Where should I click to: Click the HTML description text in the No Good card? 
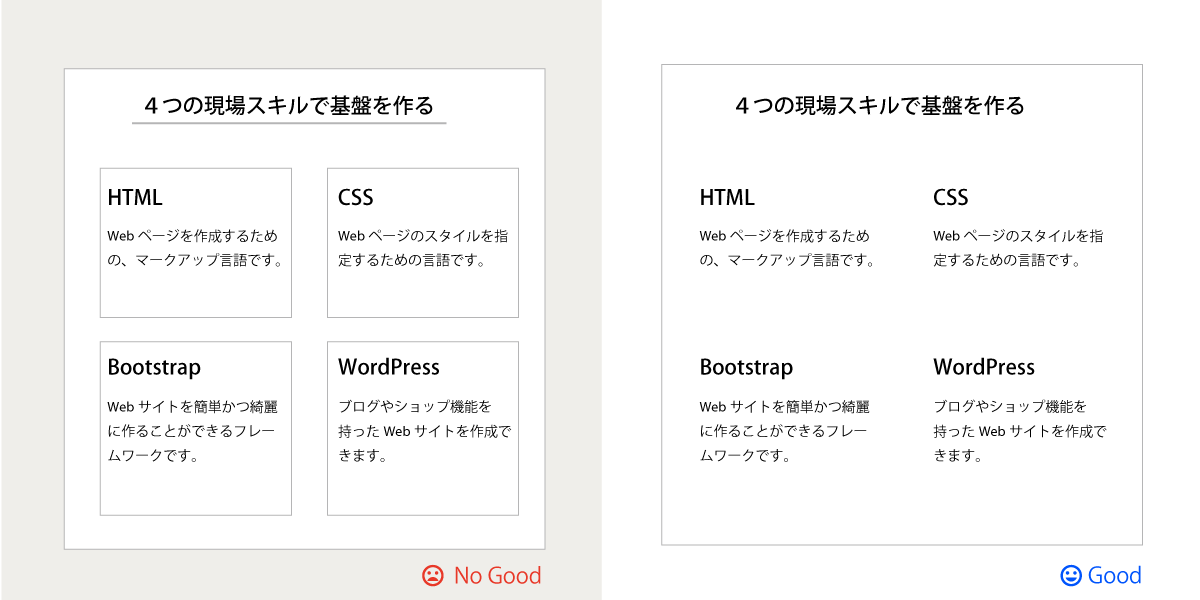(x=195, y=248)
